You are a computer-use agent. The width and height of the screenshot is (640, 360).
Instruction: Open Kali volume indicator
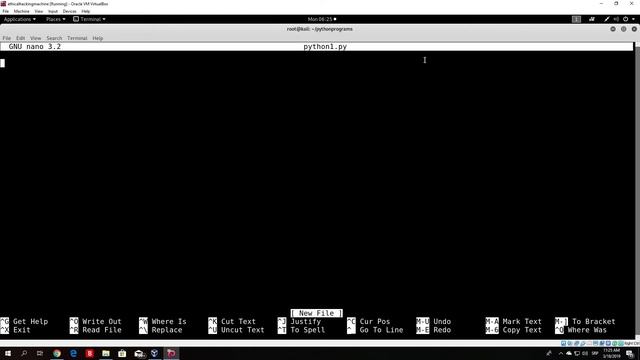click(x=616, y=19)
